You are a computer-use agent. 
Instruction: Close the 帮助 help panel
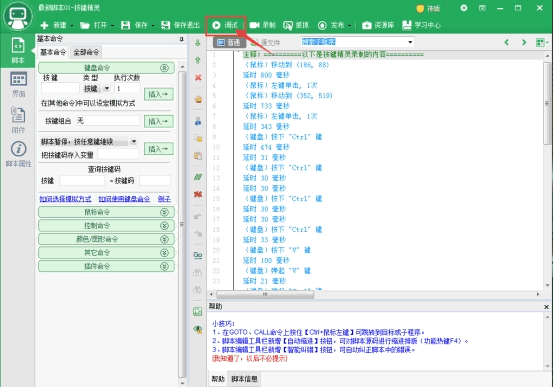point(546,307)
